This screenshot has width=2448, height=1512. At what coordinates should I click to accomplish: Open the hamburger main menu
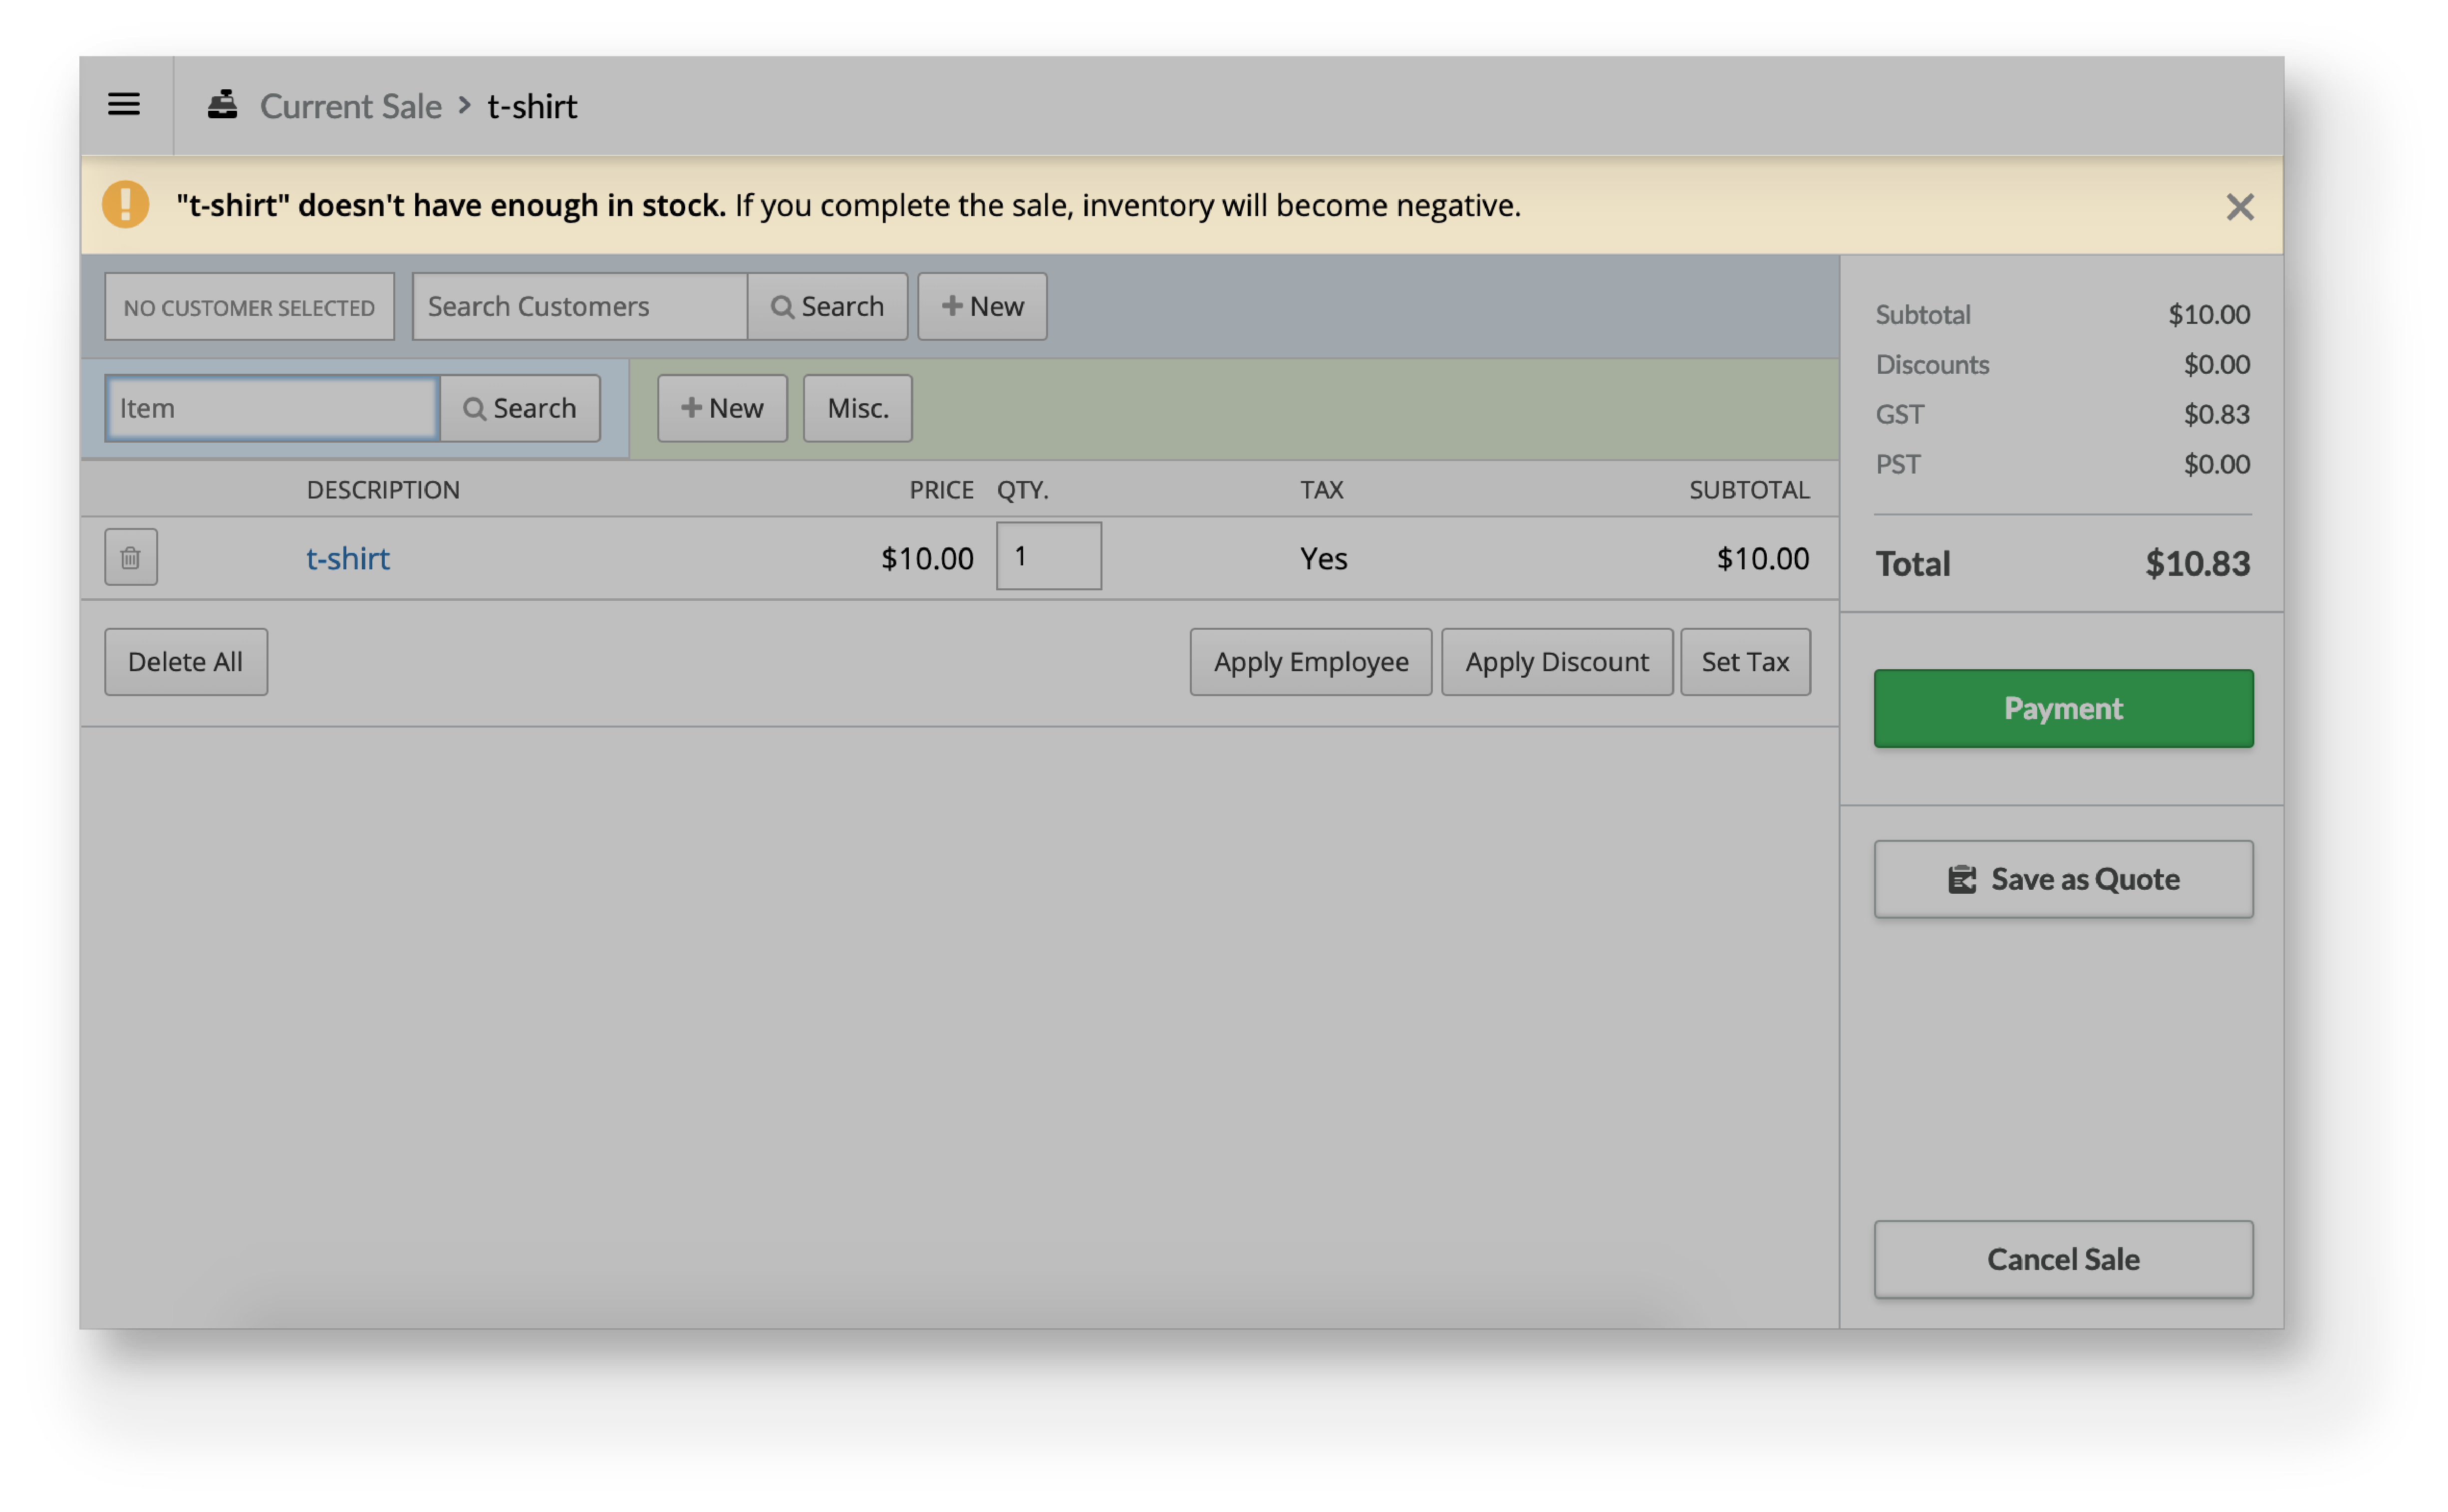(x=124, y=105)
